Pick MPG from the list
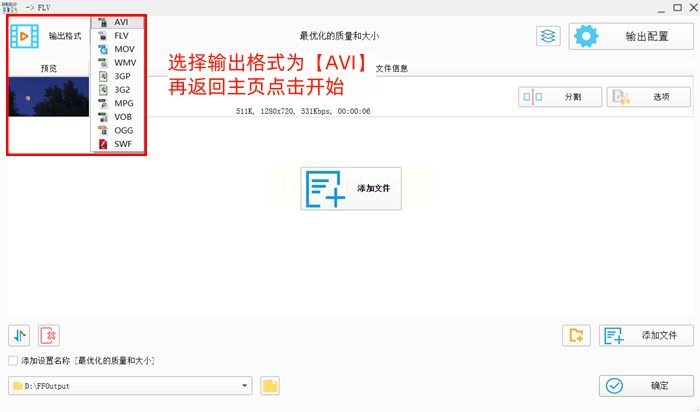 click(117, 103)
